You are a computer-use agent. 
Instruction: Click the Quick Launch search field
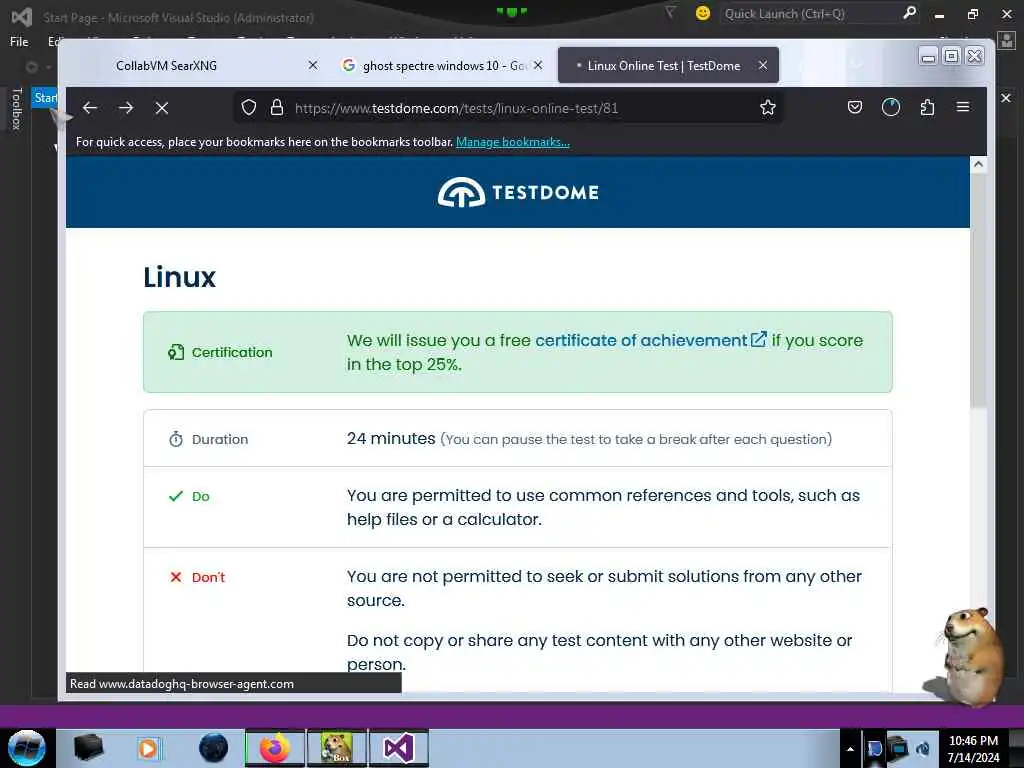(x=808, y=14)
